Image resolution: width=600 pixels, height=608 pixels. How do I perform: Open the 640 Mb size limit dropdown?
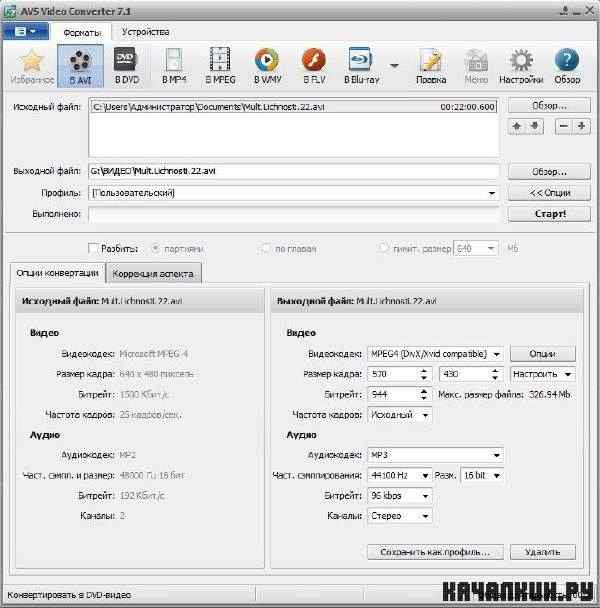476,248
